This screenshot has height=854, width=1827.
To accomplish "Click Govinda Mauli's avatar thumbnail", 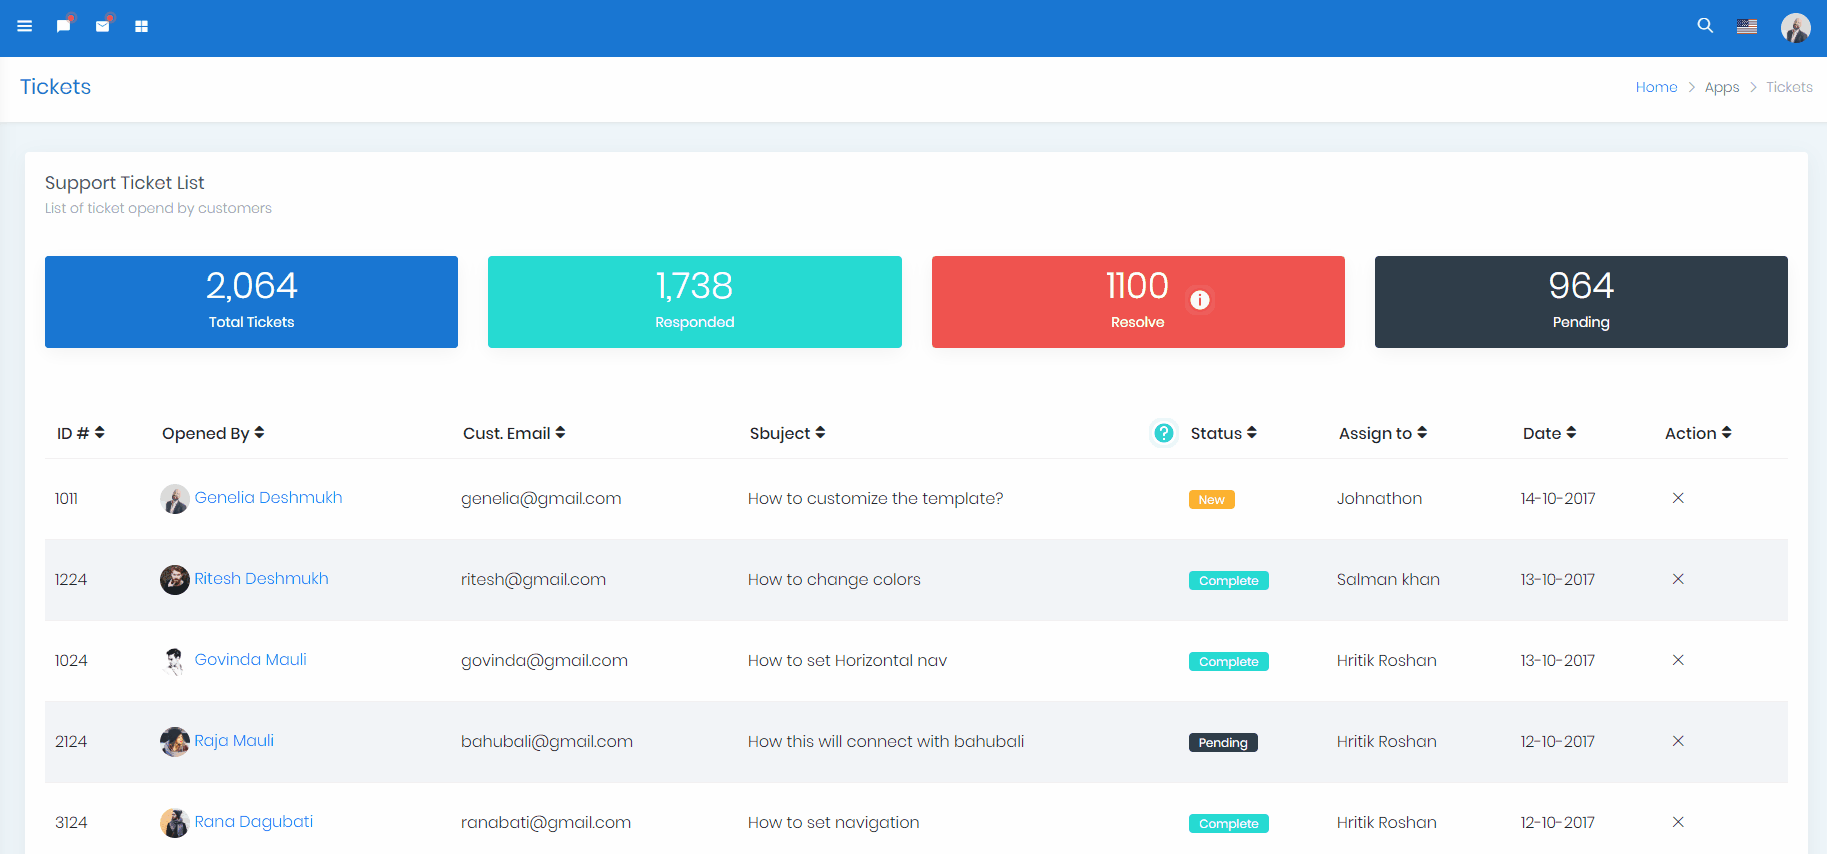I will (x=175, y=660).
